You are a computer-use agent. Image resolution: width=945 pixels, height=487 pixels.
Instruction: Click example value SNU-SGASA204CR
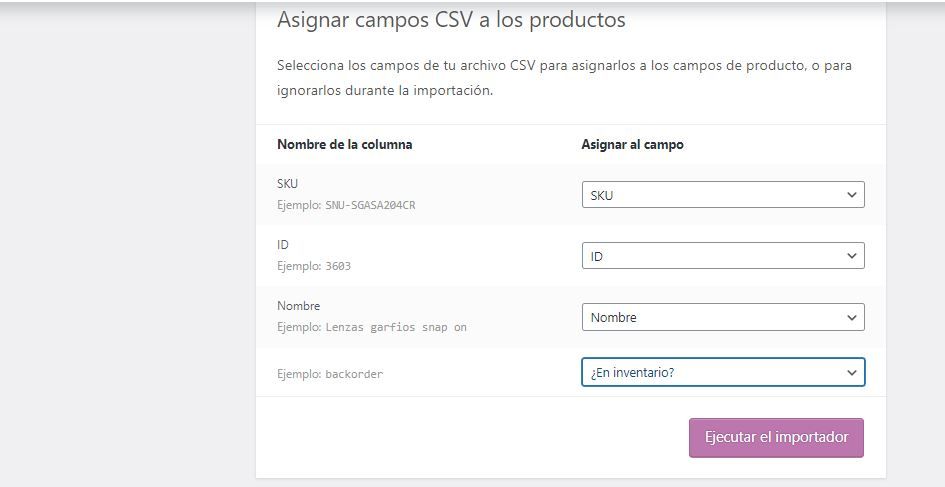(370, 205)
